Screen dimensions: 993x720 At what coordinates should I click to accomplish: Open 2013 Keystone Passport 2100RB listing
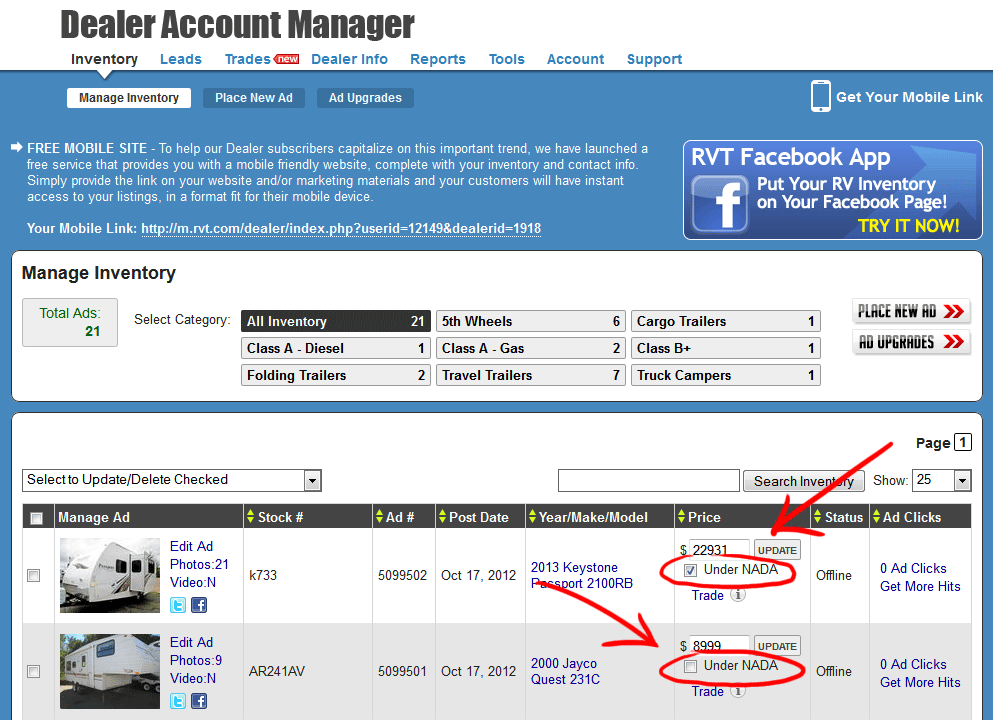pos(581,575)
